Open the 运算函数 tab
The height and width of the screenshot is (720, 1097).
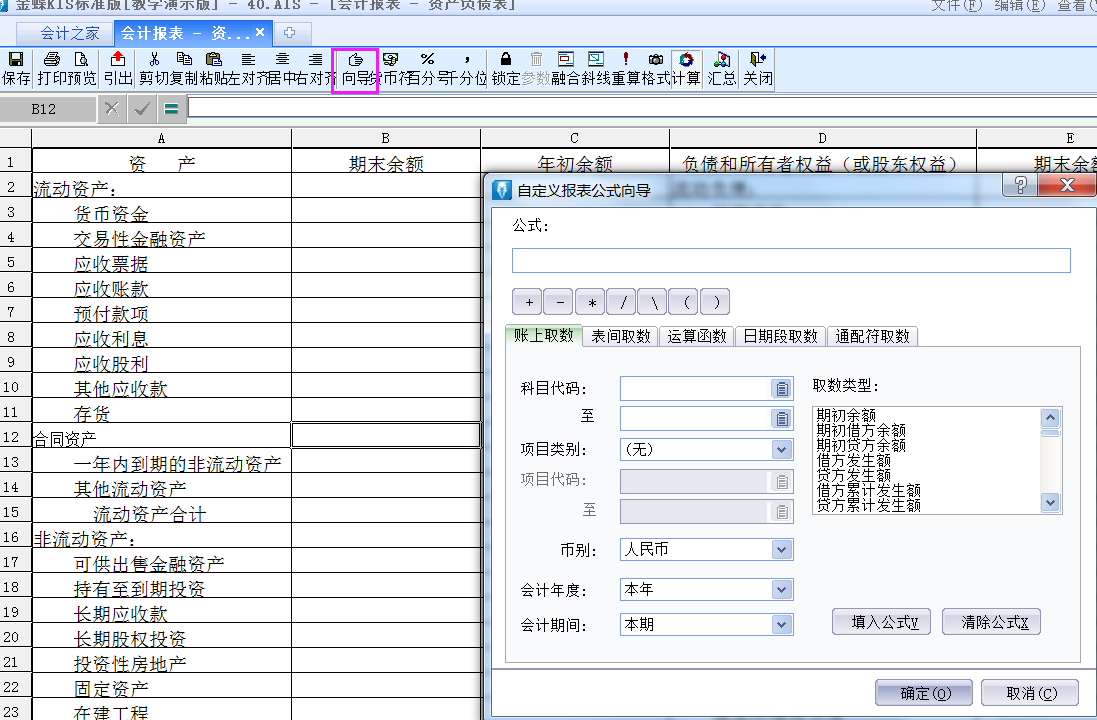click(x=697, y=336)
